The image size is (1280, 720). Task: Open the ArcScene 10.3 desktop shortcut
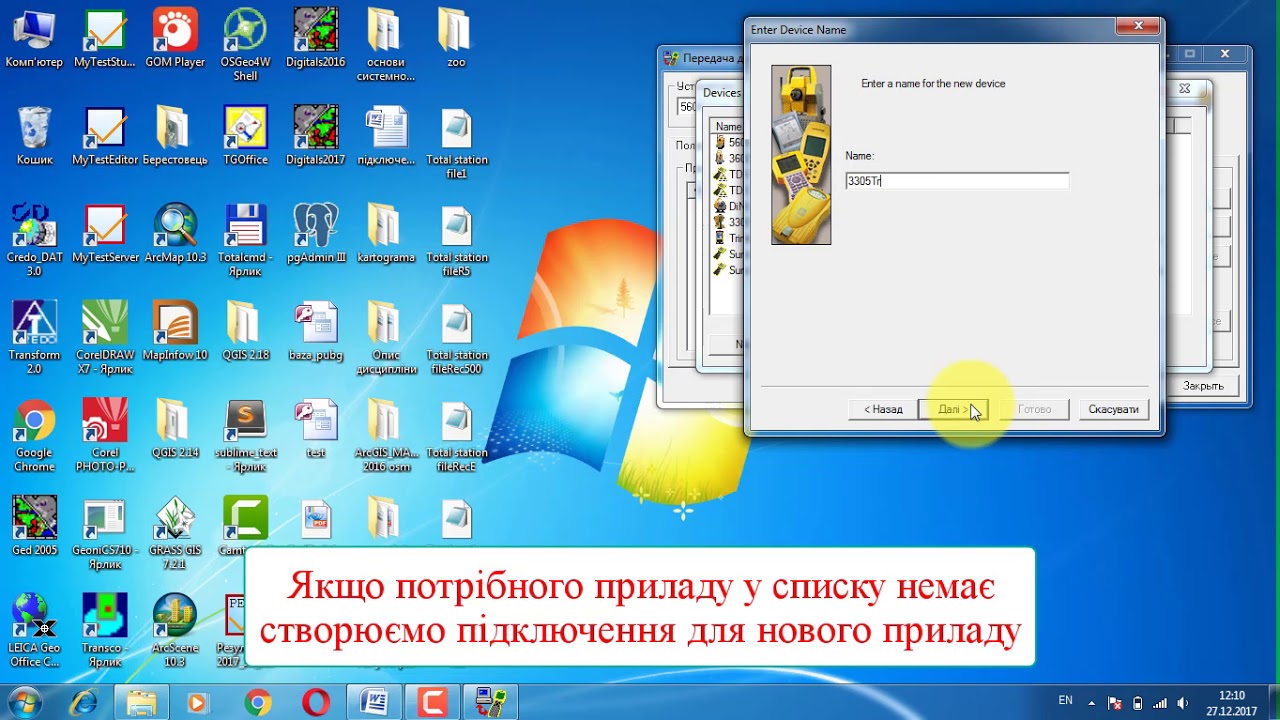(x=175, y=631)
